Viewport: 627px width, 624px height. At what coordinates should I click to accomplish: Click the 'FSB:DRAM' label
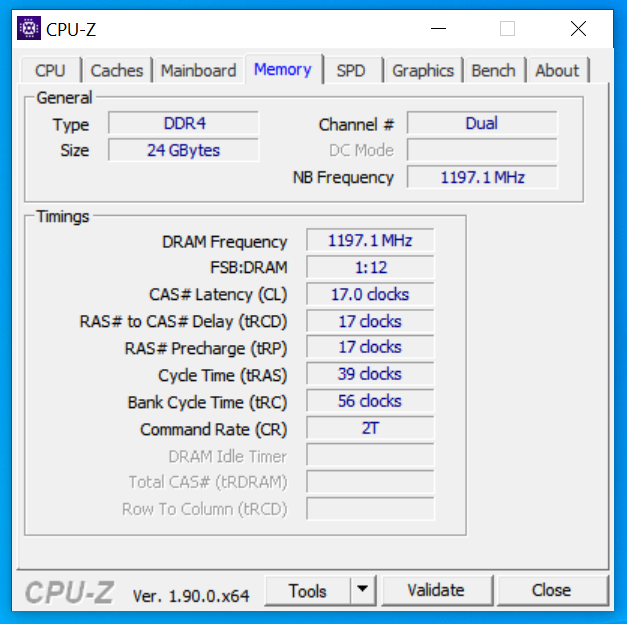(249, 268)
